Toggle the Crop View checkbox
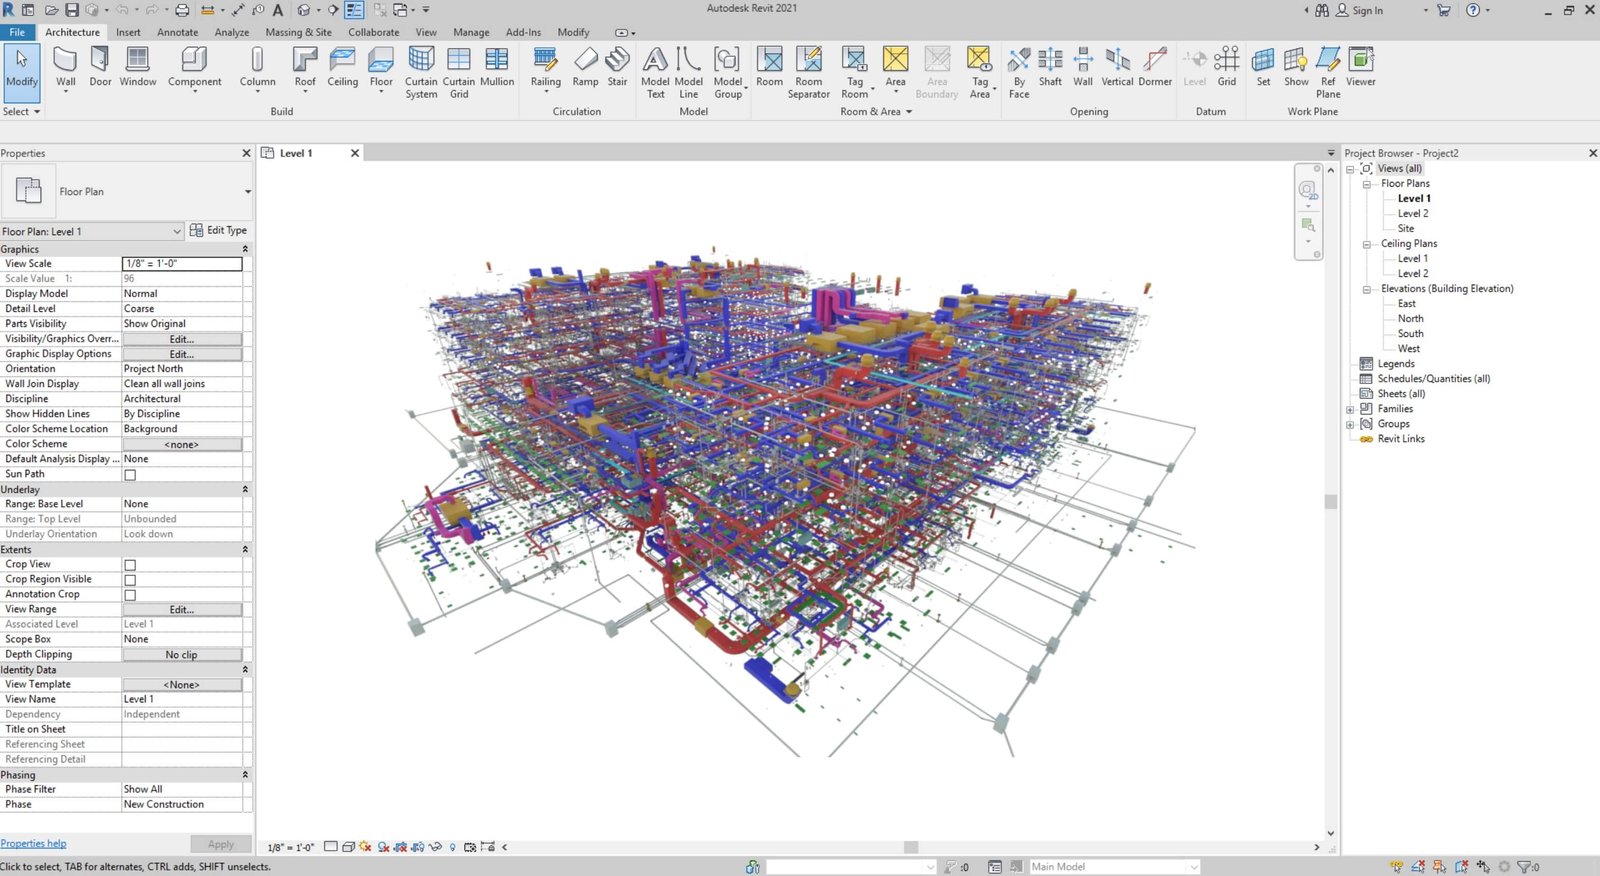The height and width of the screenshot is (876, 1600). tap(130, 565)
